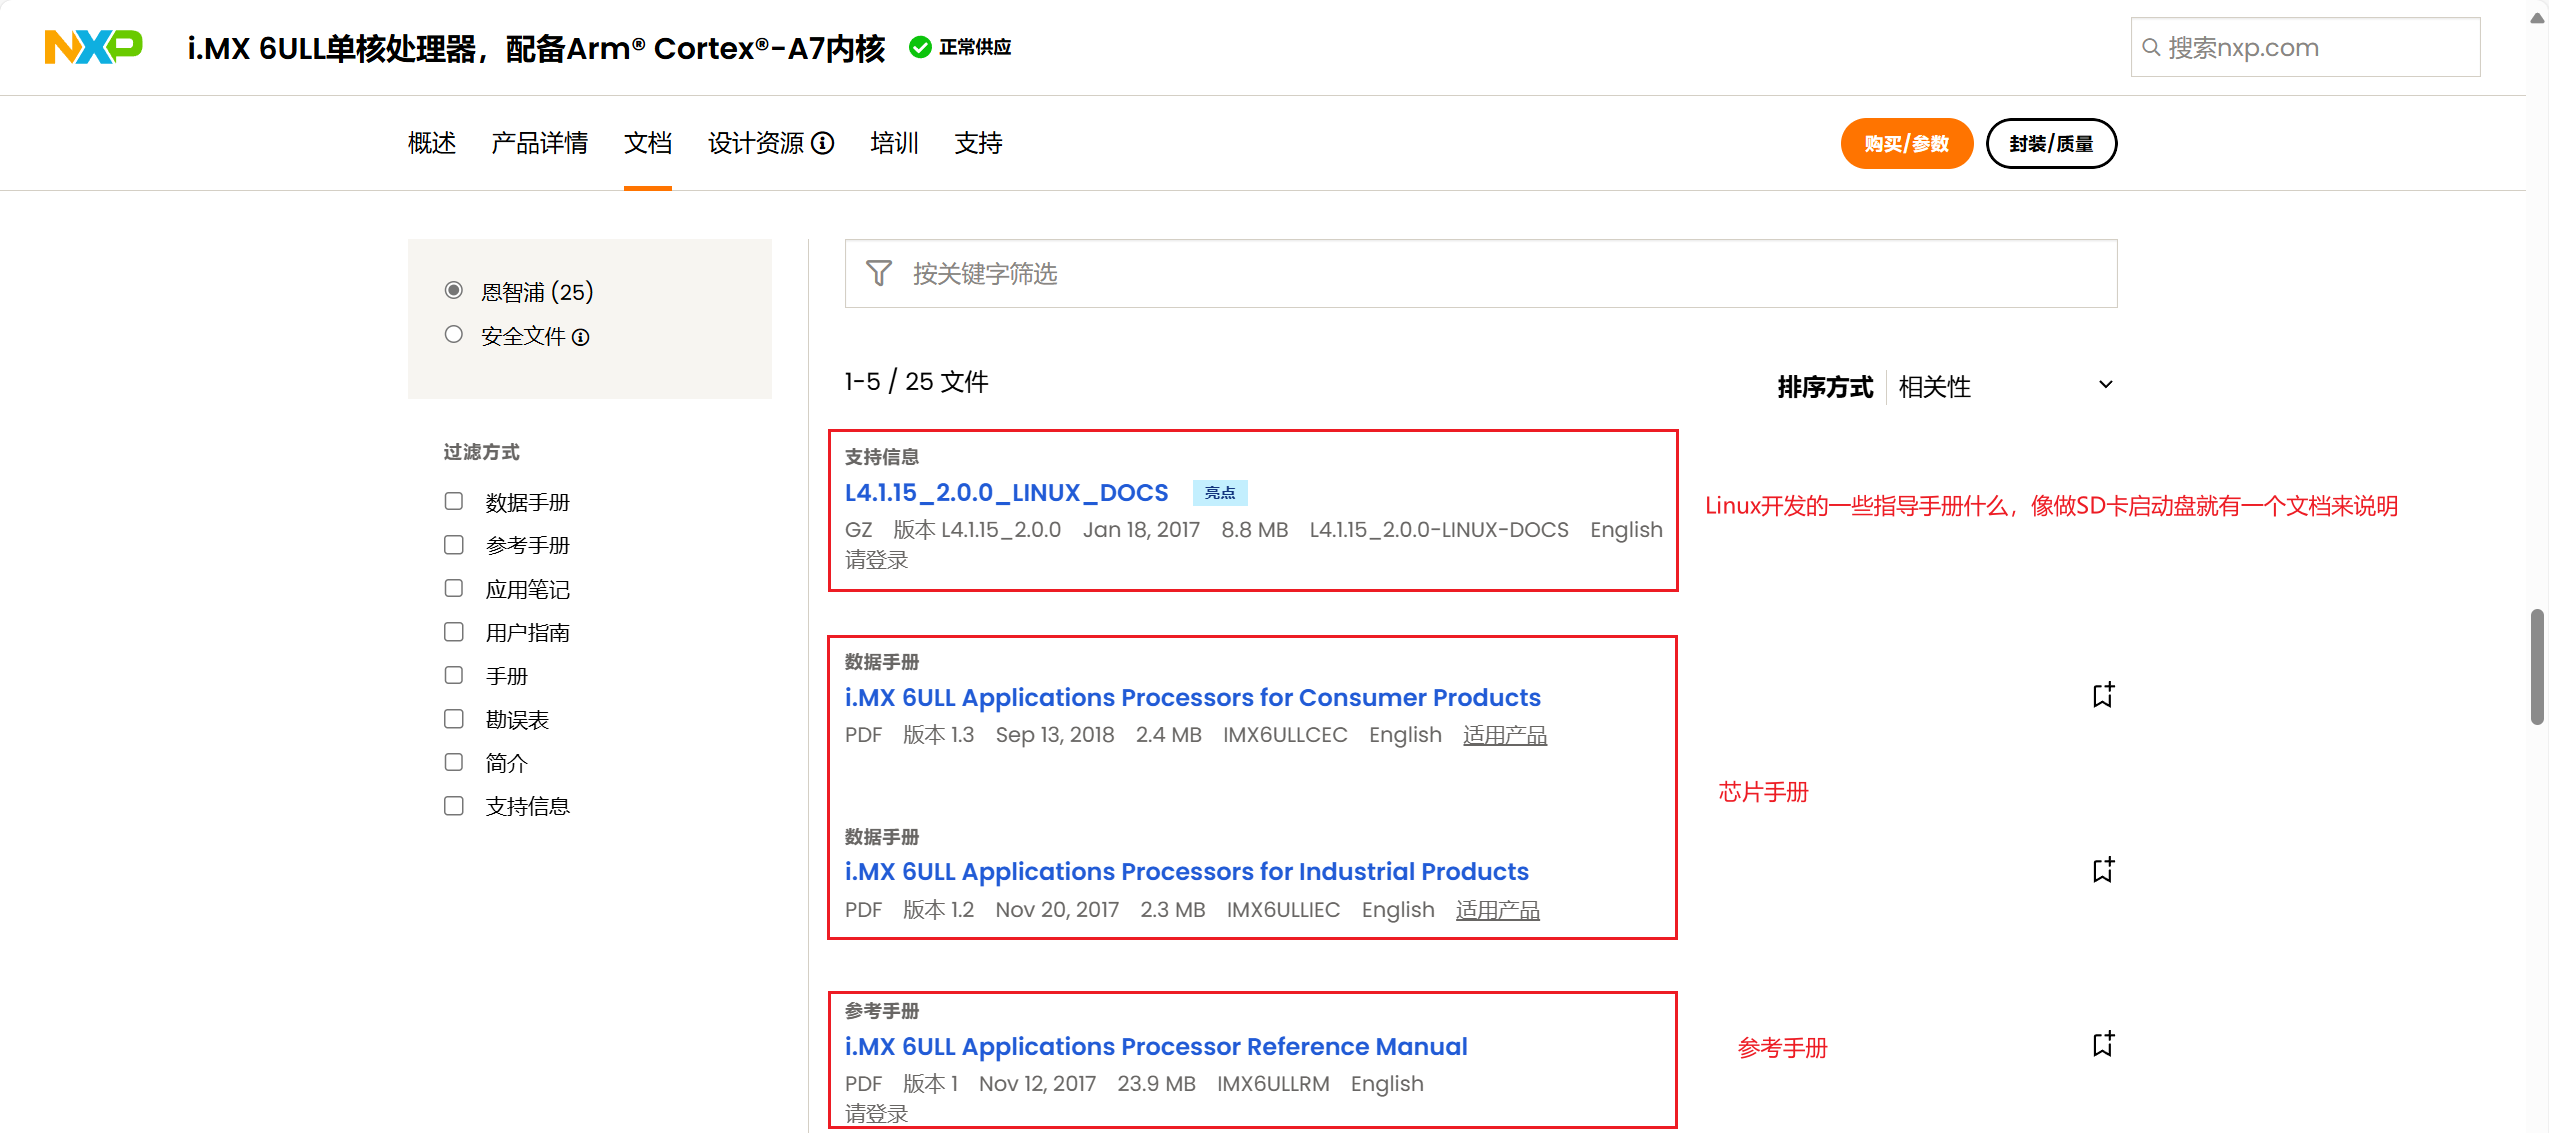Click the search magnifier icon

[2151, 47]
